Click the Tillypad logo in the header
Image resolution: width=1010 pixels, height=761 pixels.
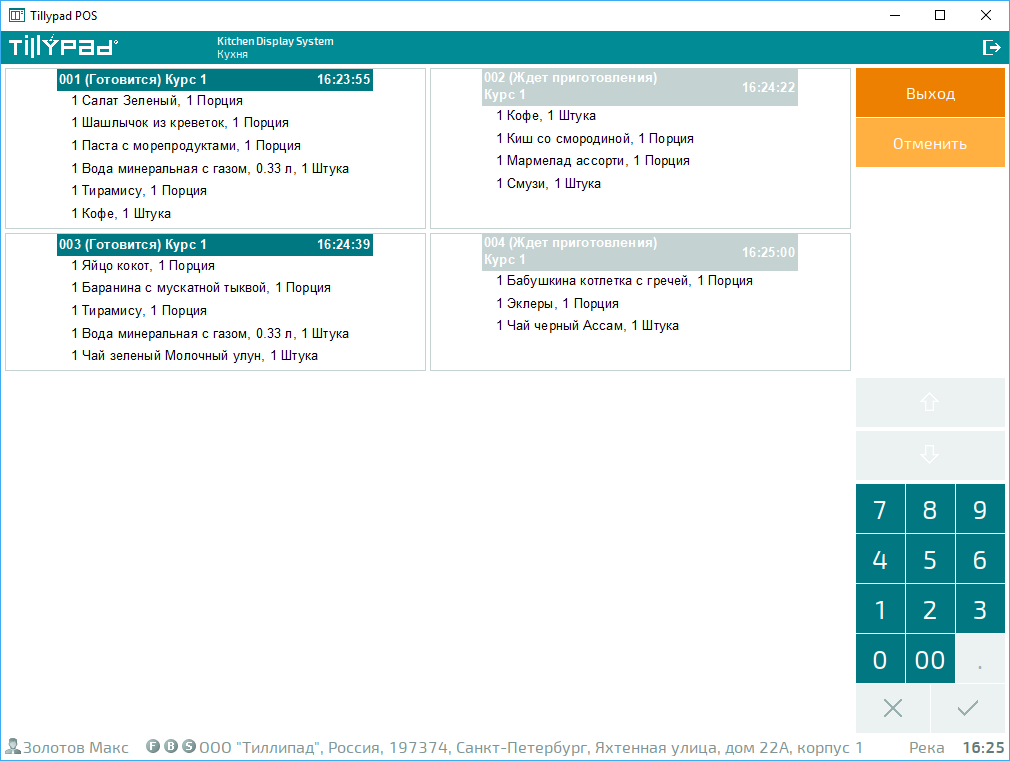tap(63, 46)
